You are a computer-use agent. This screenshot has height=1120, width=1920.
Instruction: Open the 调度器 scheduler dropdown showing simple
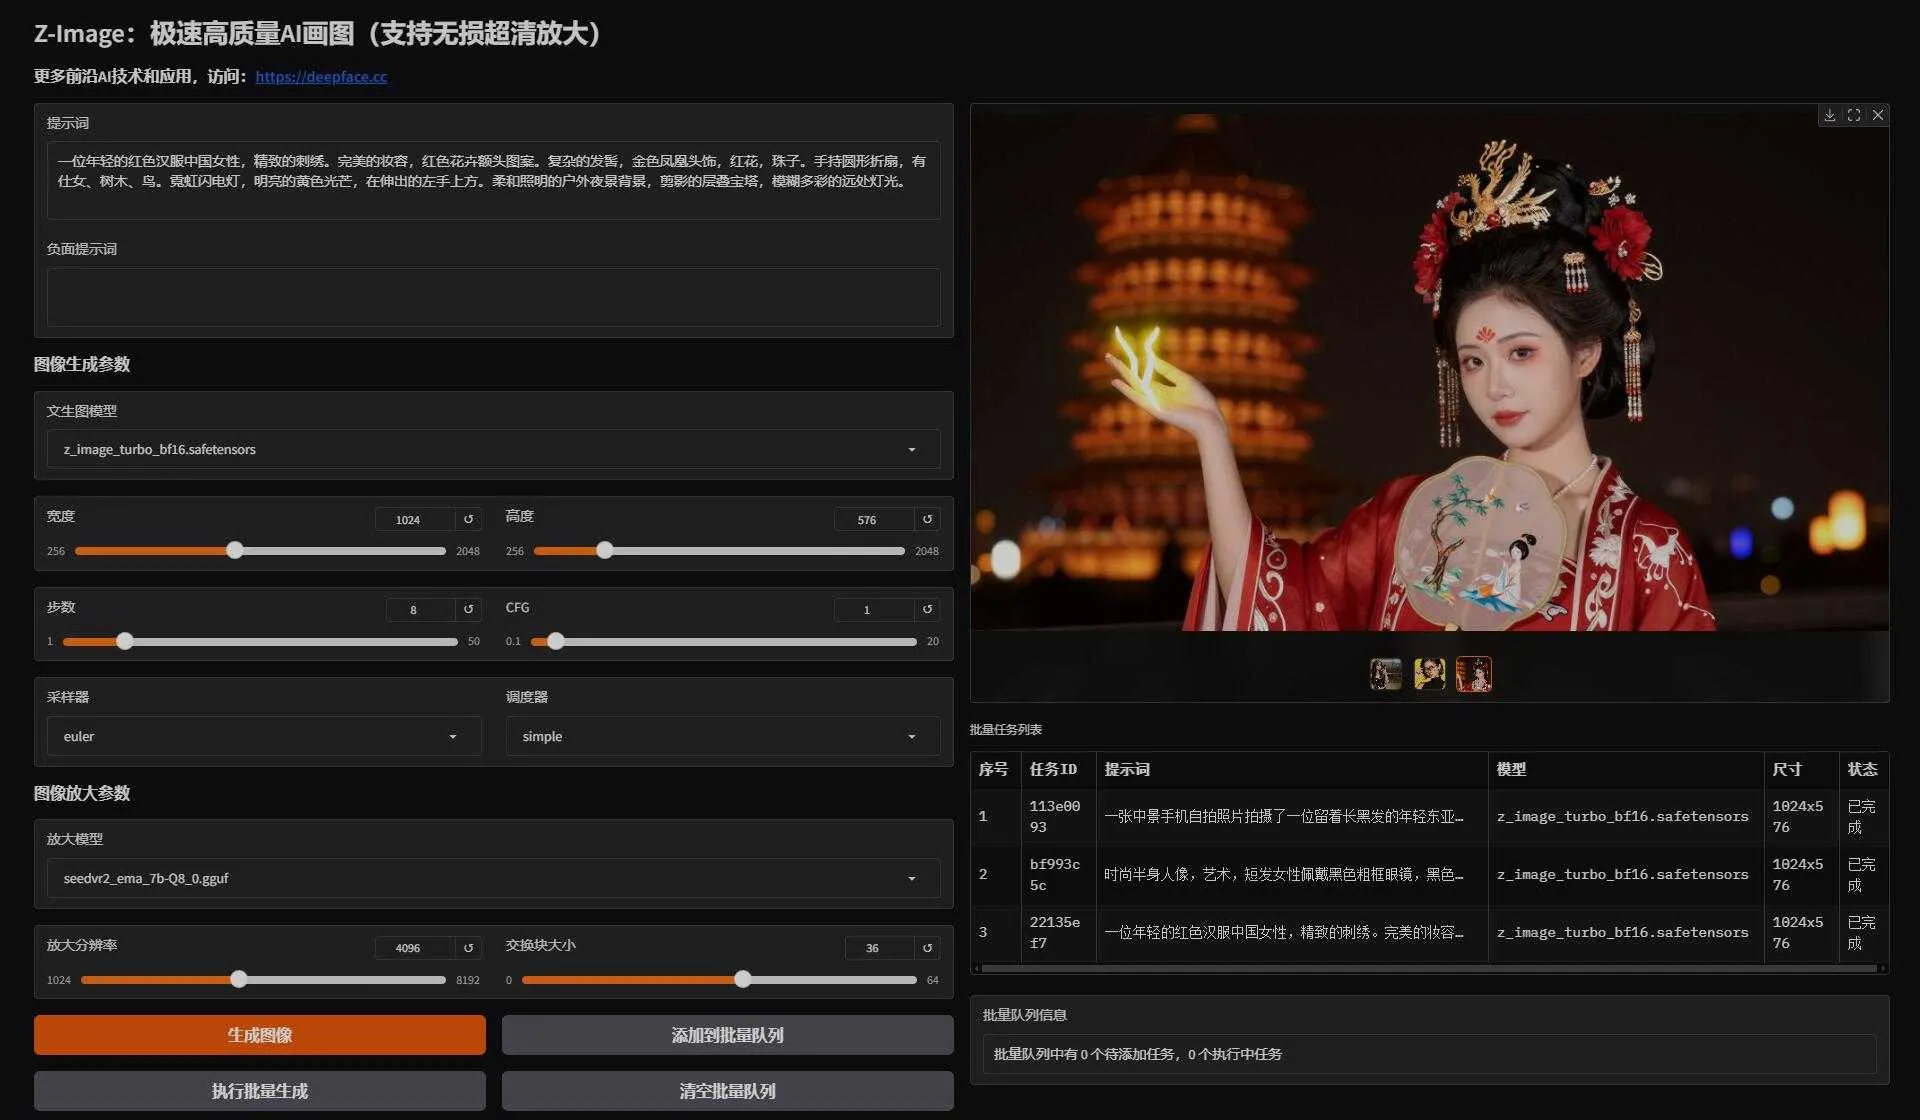coord(722,736)
